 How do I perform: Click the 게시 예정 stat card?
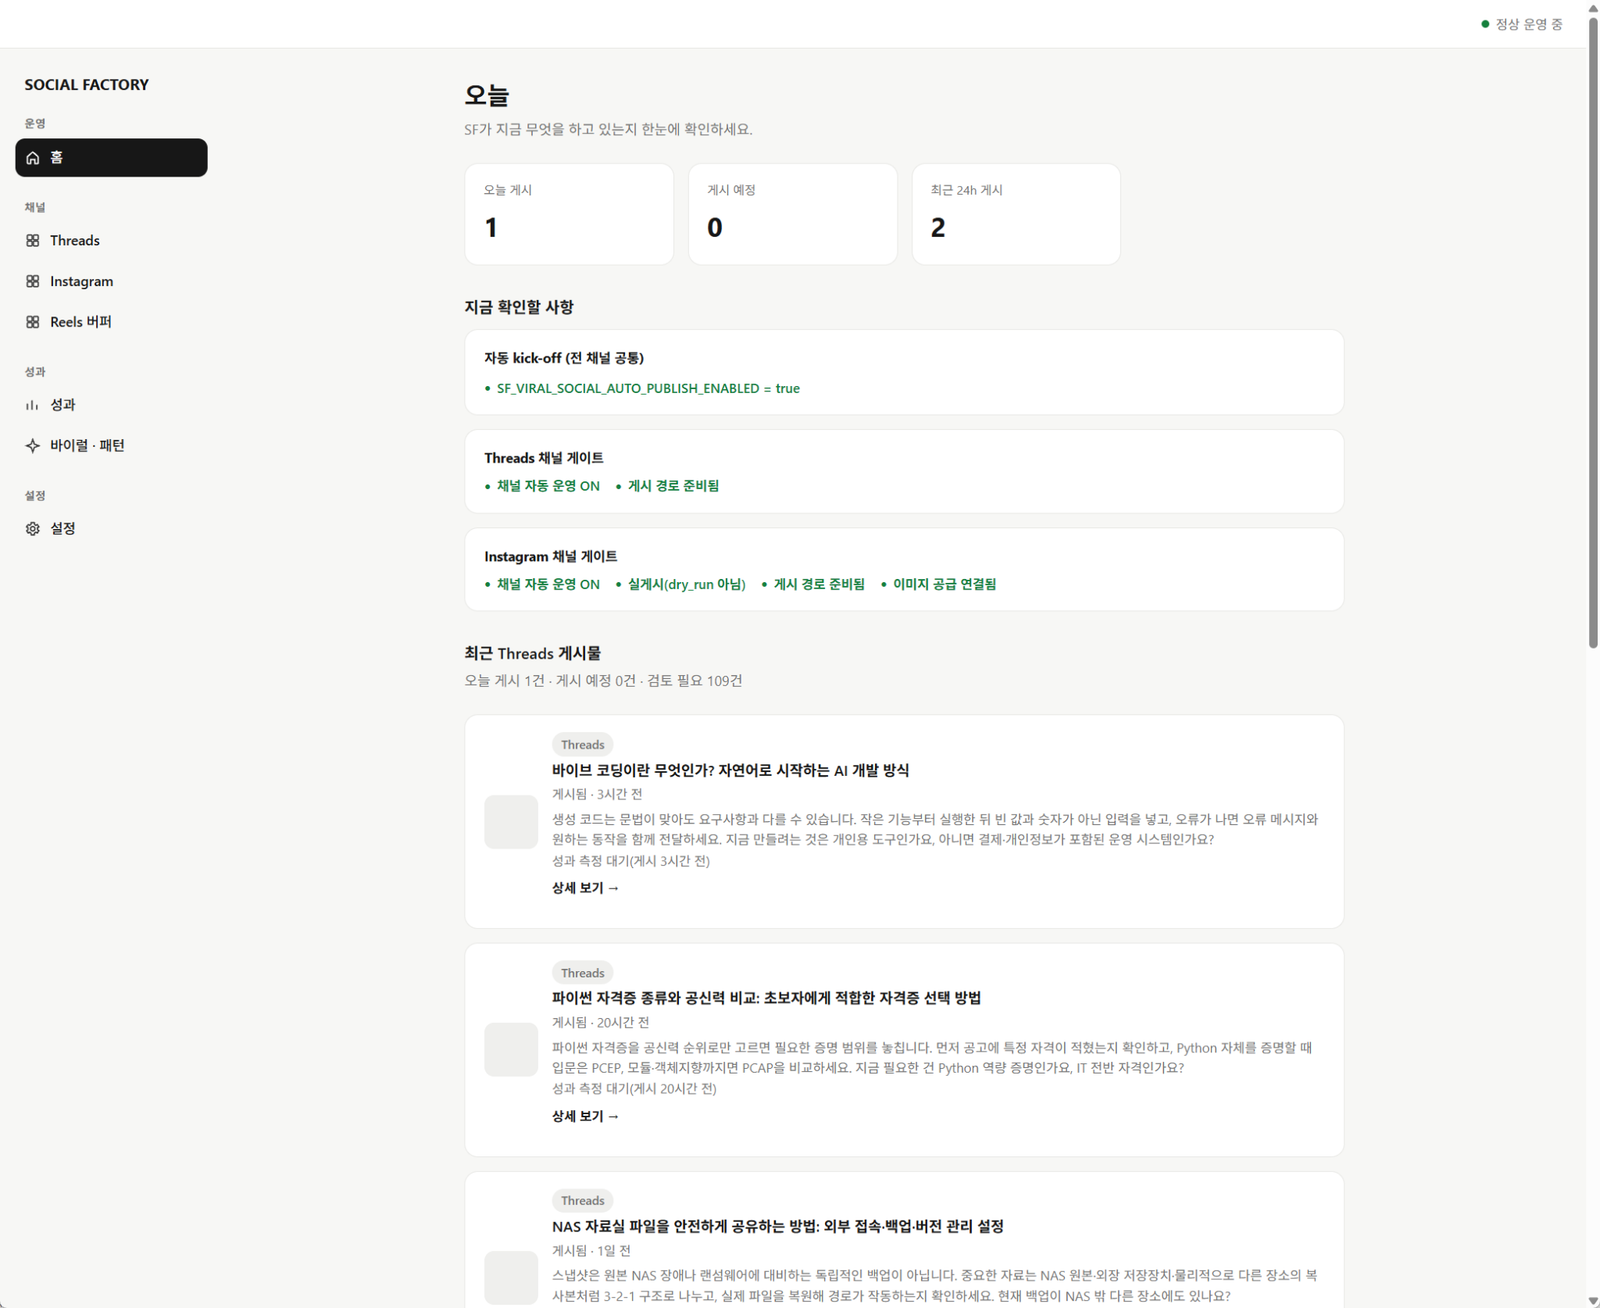click(x=793, y=214)
